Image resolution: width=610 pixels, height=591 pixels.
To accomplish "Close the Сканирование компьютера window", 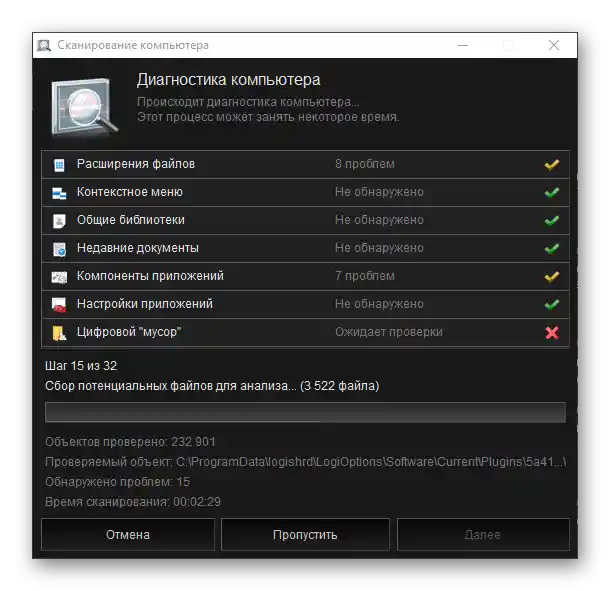I will 554,46.
